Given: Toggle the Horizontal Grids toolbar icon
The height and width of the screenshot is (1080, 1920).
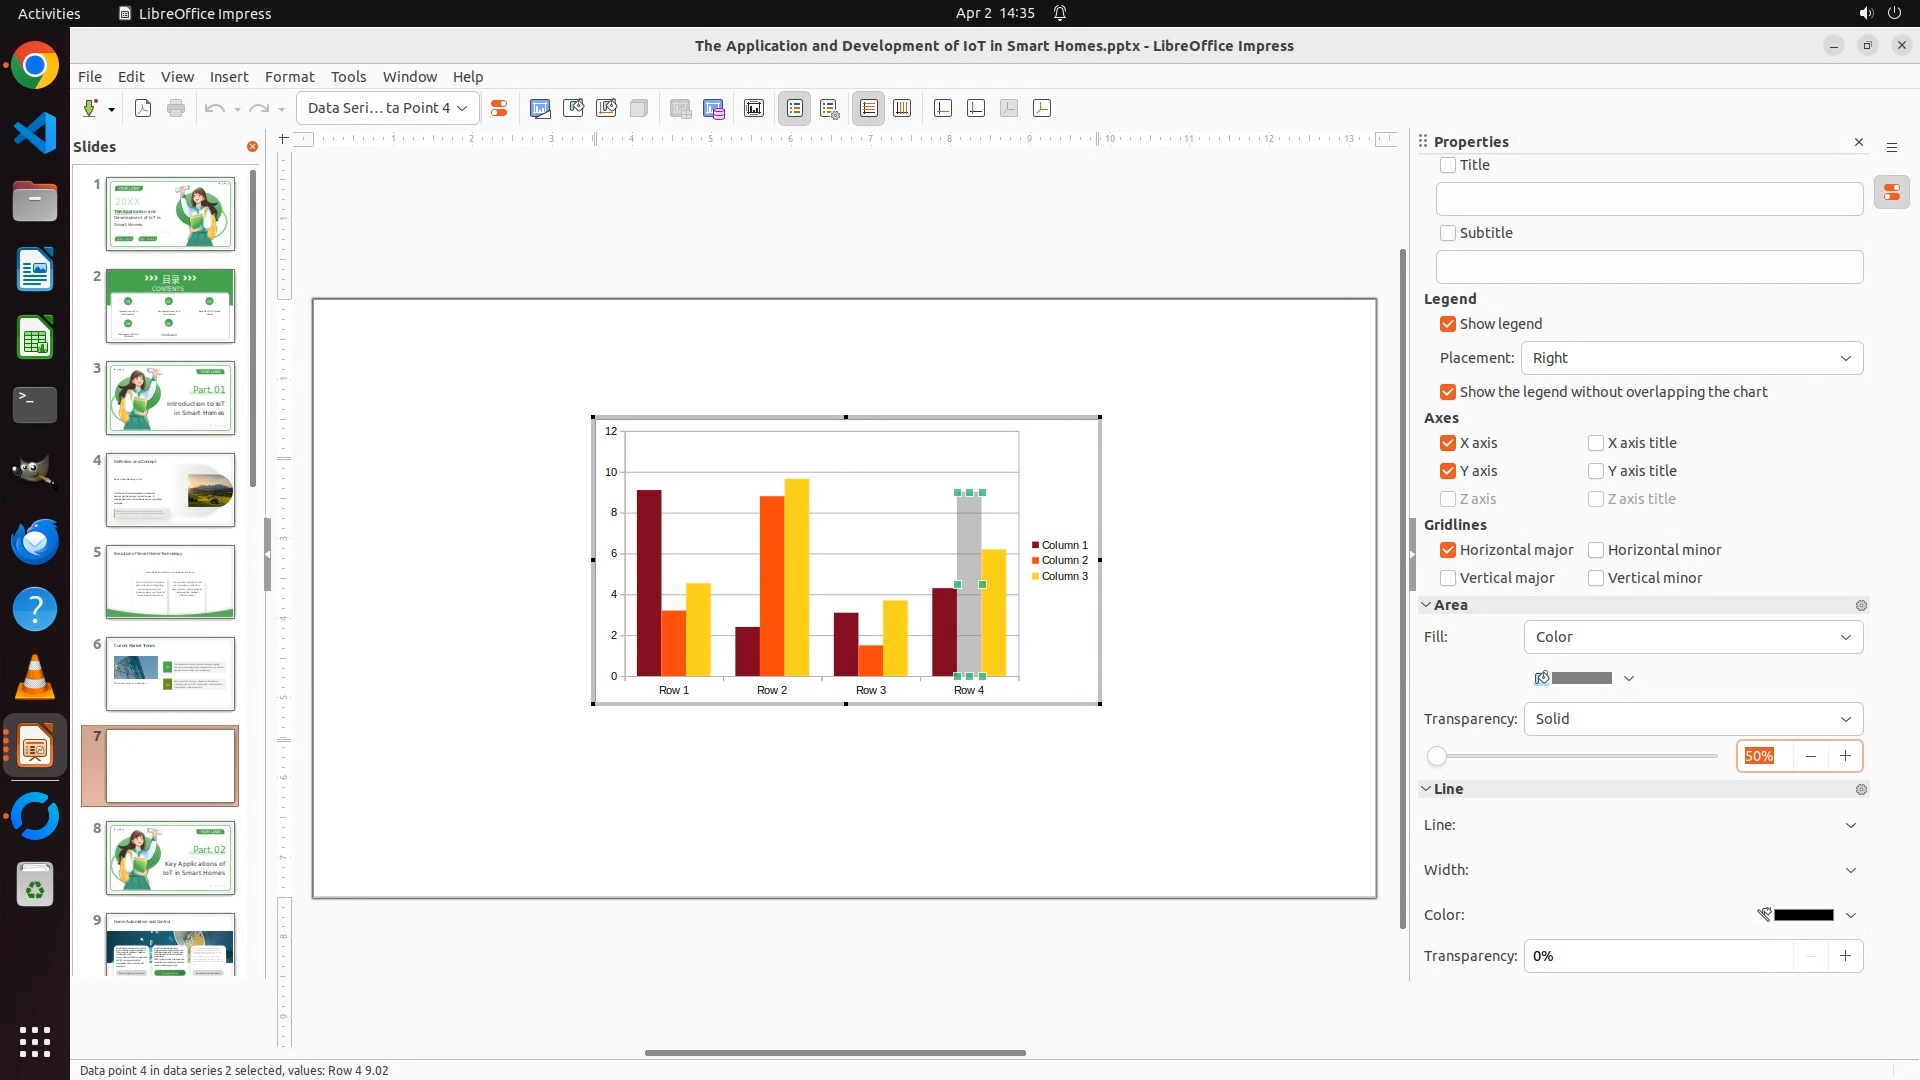Looking at the screenshot, I should pyautogui.click(x=869, y=108).
